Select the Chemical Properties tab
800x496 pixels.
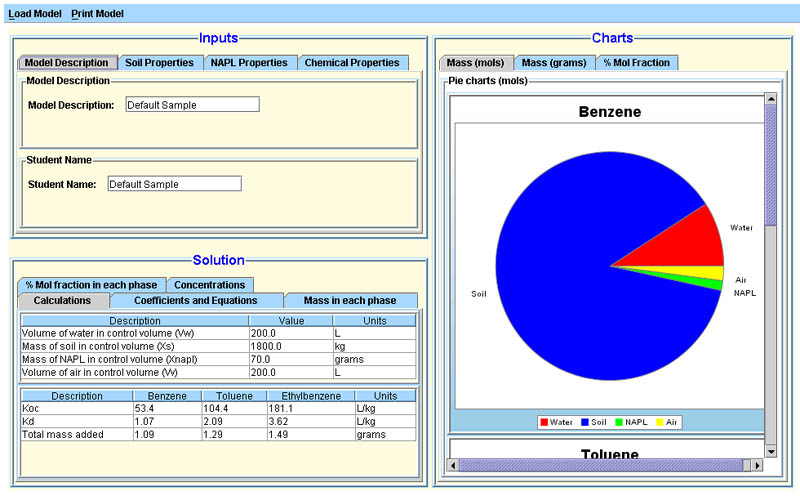[352, 62]
